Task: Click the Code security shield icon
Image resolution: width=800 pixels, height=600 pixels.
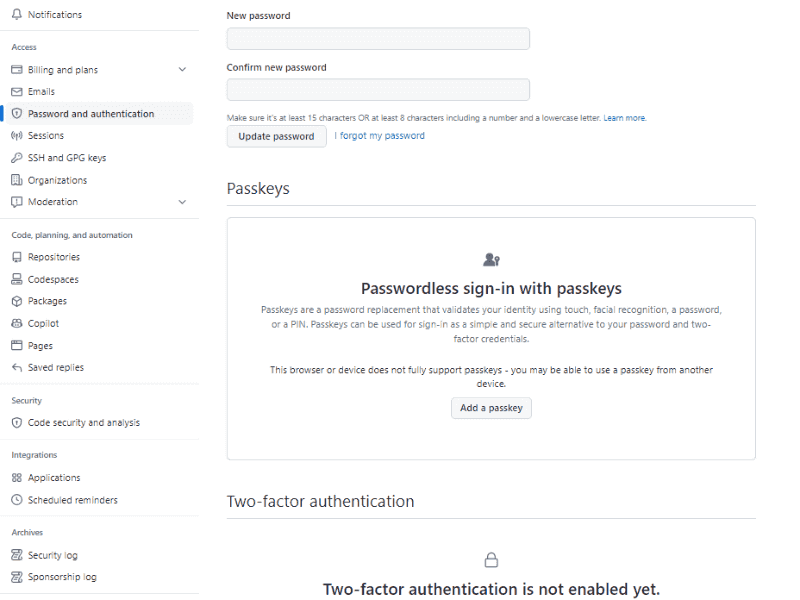Action: click(17, 423)
